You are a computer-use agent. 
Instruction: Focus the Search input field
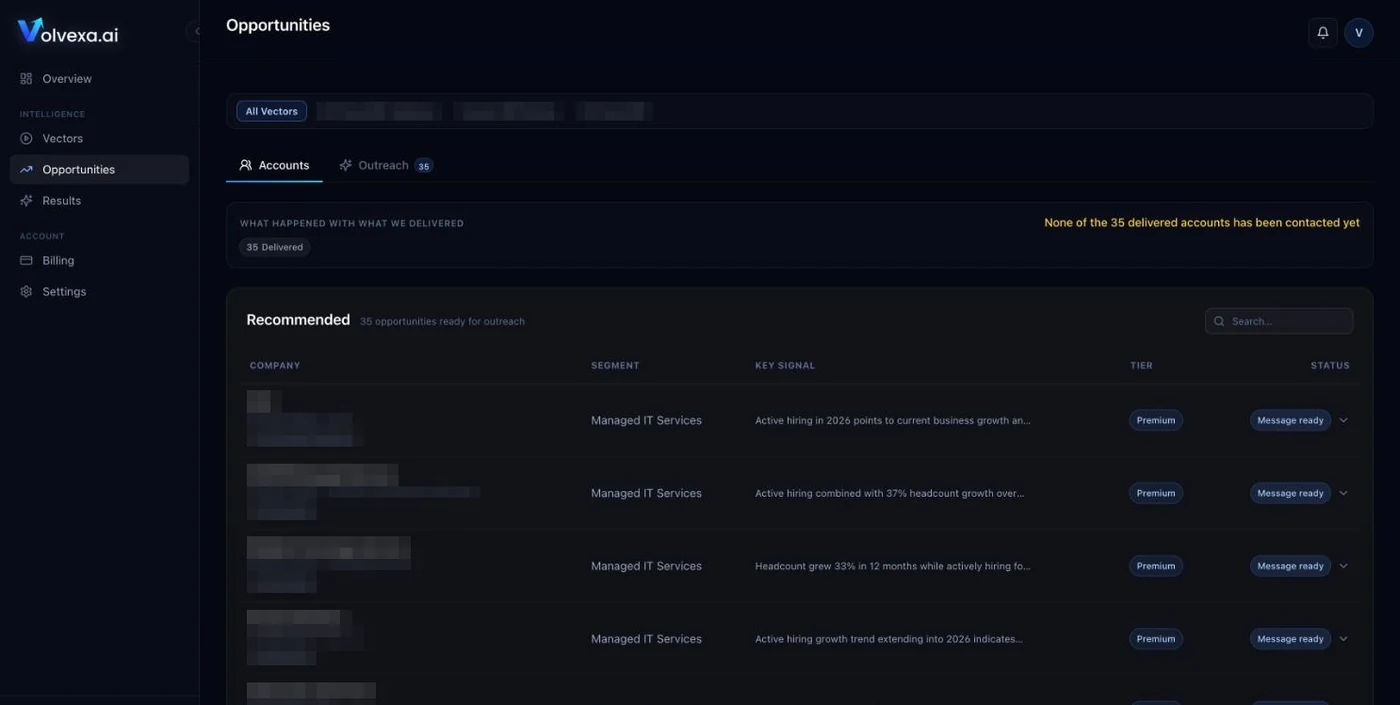point(1279,321)
